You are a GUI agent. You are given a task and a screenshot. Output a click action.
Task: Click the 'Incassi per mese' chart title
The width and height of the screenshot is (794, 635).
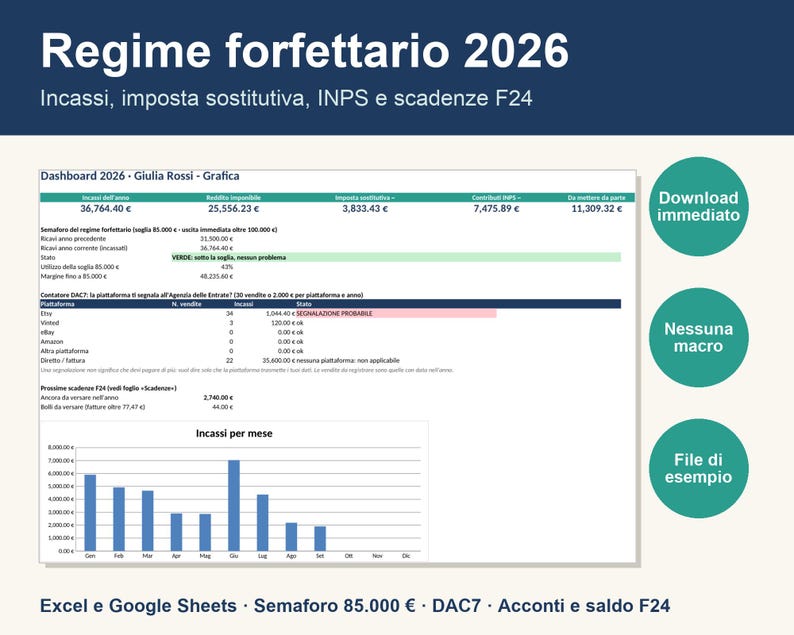(234, 433)
